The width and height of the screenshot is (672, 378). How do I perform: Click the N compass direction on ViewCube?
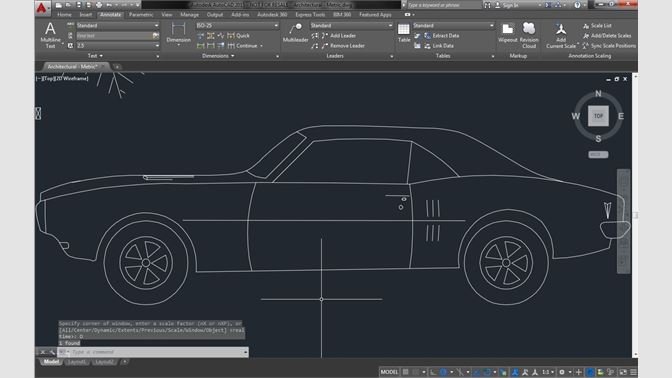coord(598,93)
